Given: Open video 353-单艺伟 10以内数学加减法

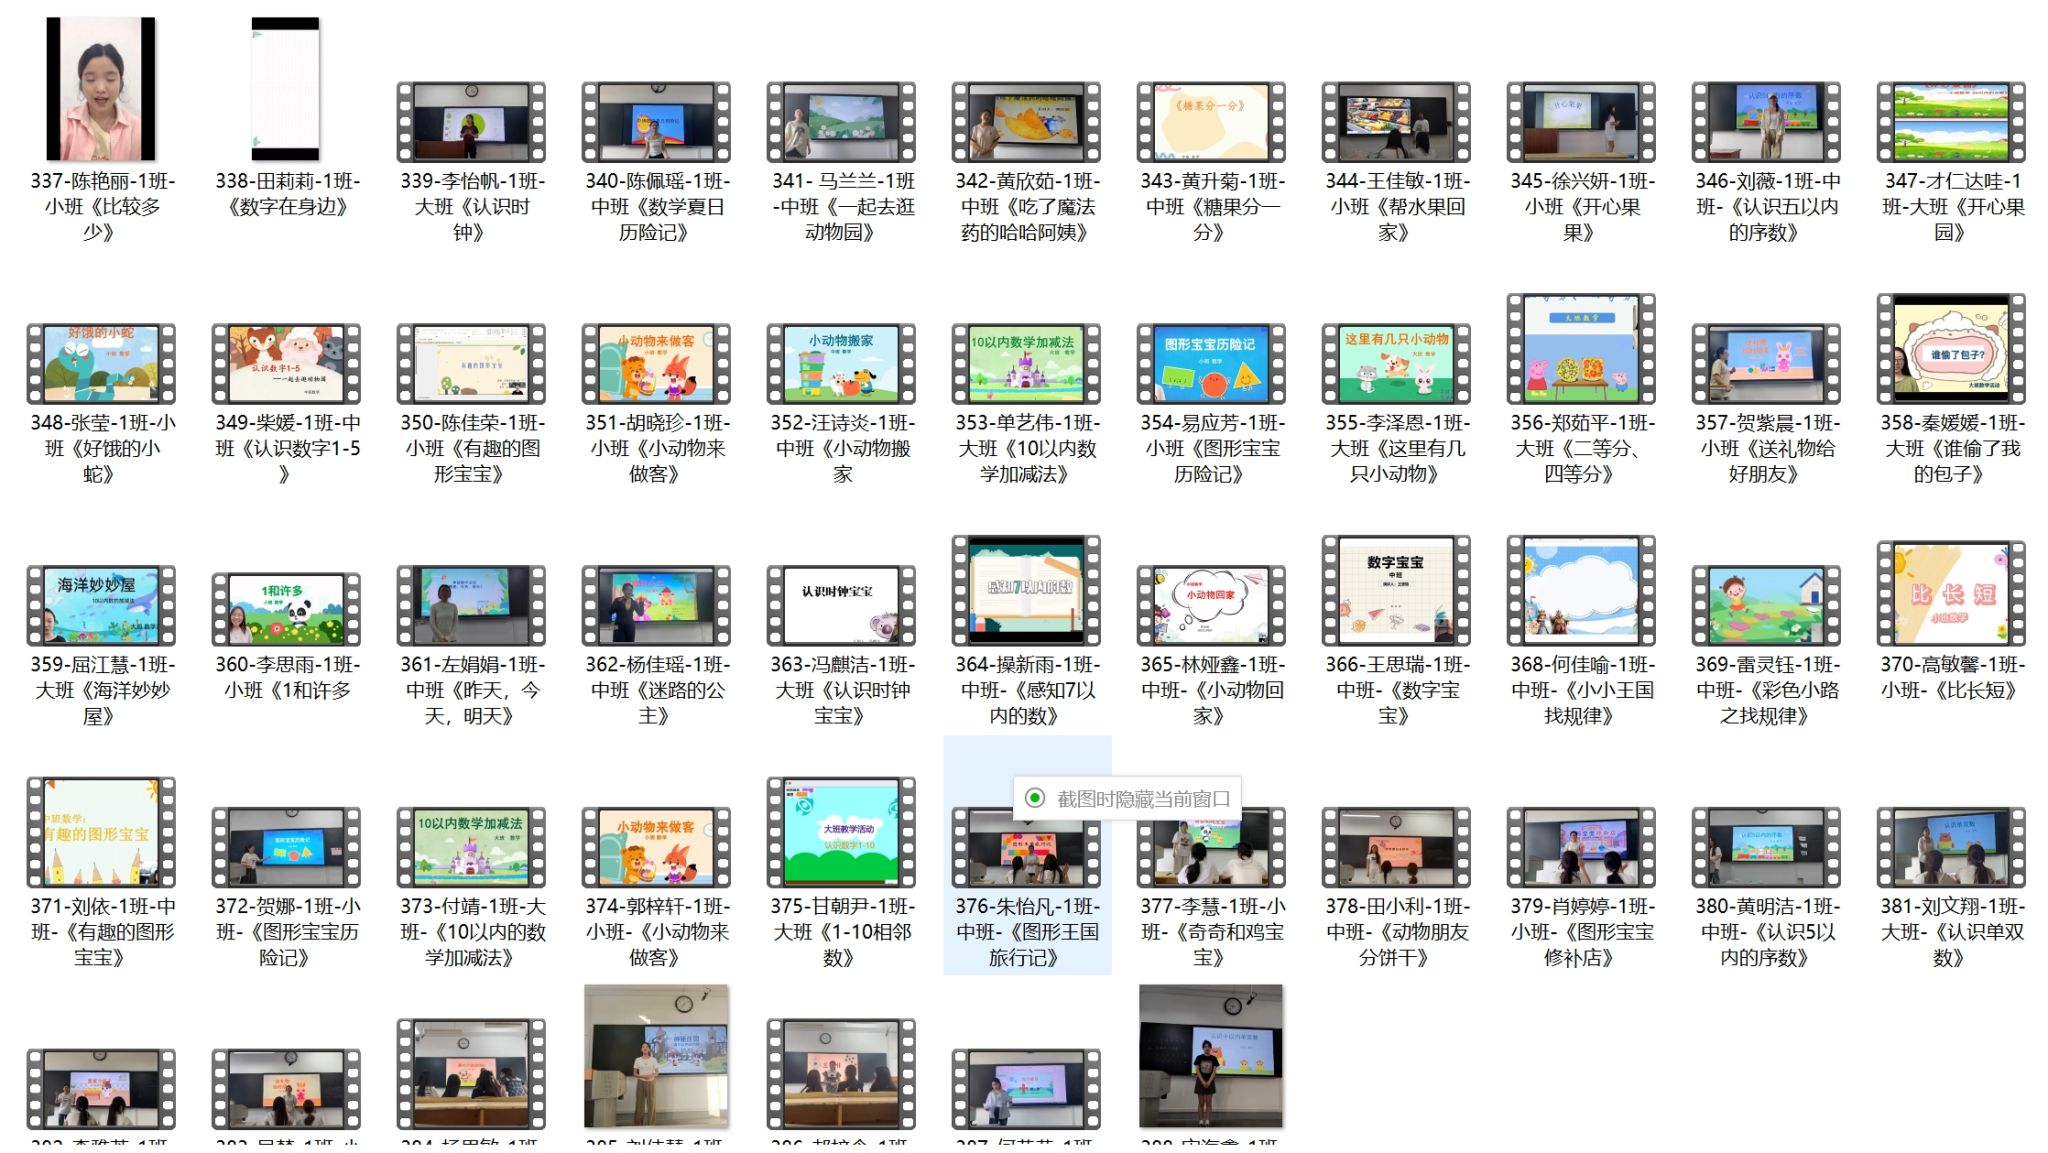Looking at the screenshot, I should 1025,364.
